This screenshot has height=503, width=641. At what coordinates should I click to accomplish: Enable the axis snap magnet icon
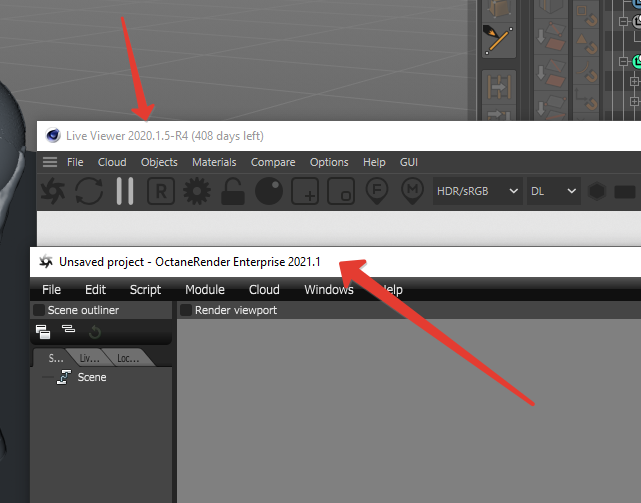tap(586, 100)
